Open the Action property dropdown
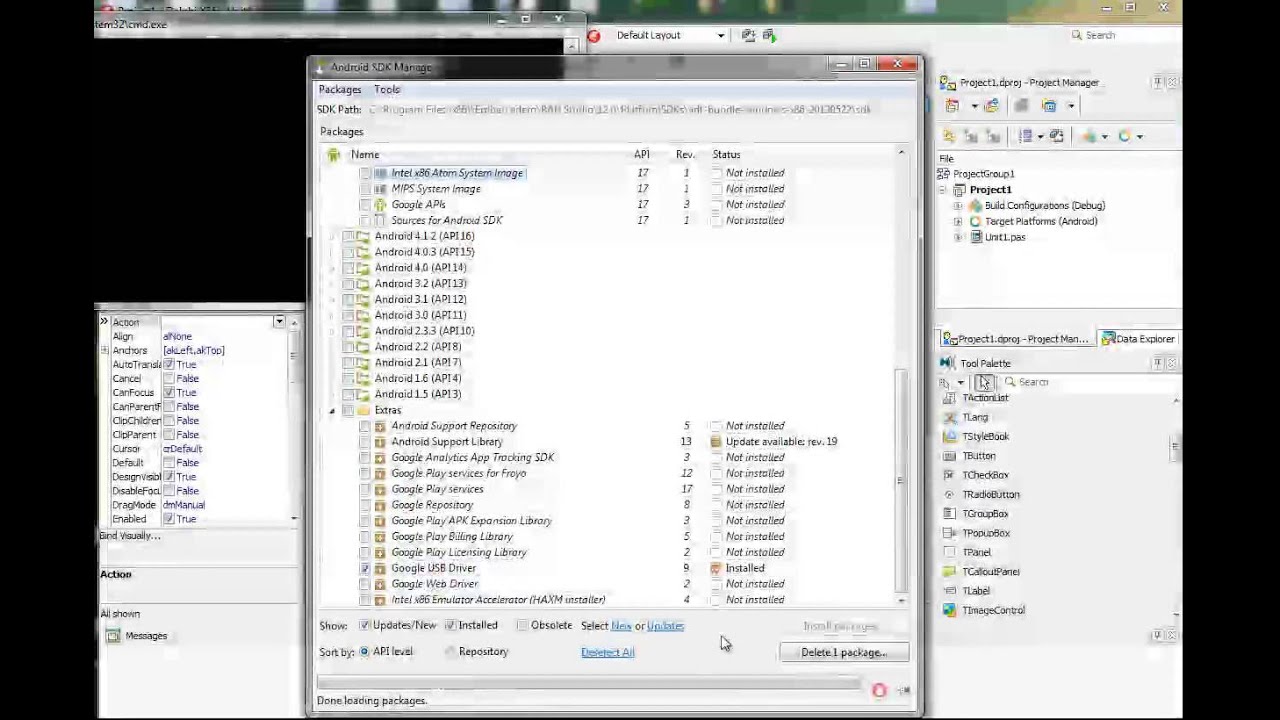This screenshot has height=720, width=1280. pos(279,322)
